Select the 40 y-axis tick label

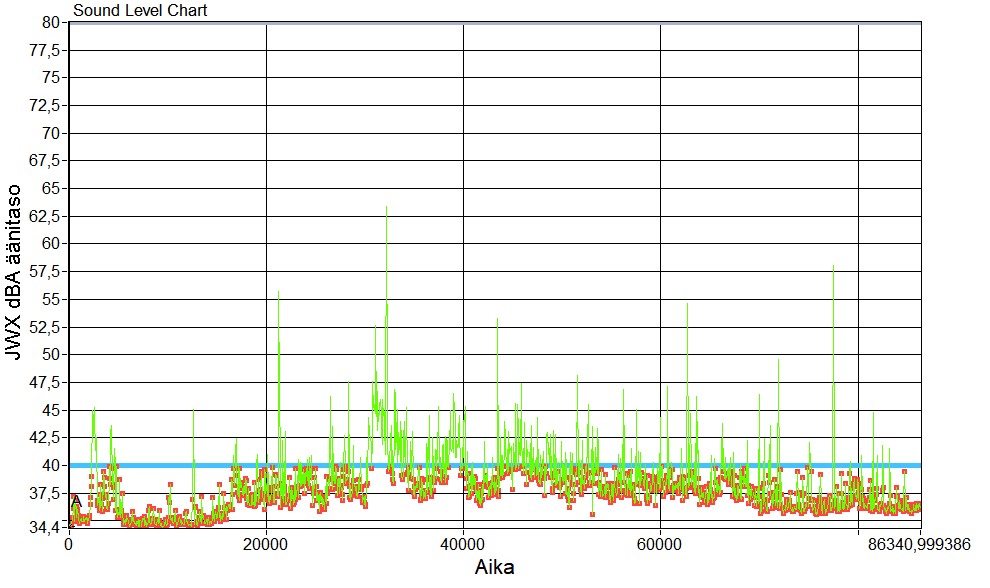tap(54, 465)
